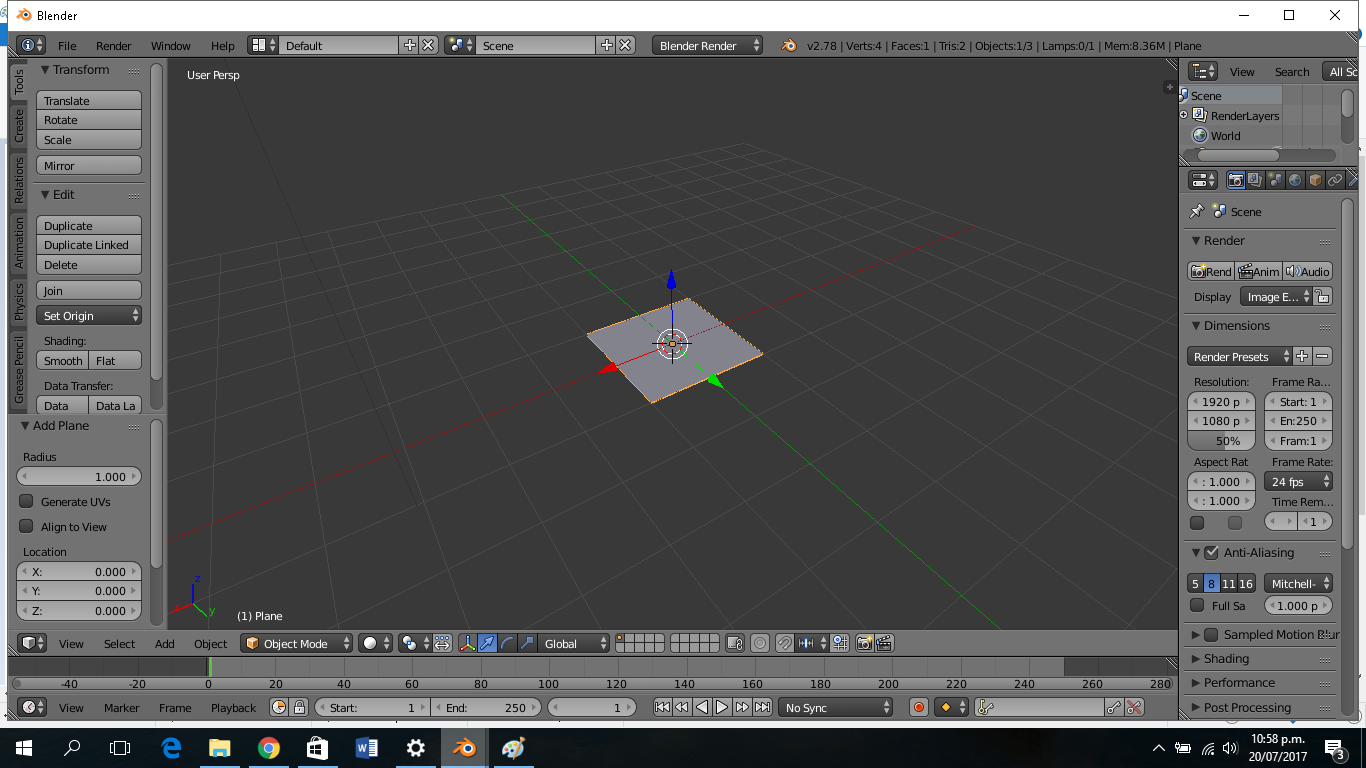Open the File menu
Screen dimensions: 1366x768
tap(67, 46)
